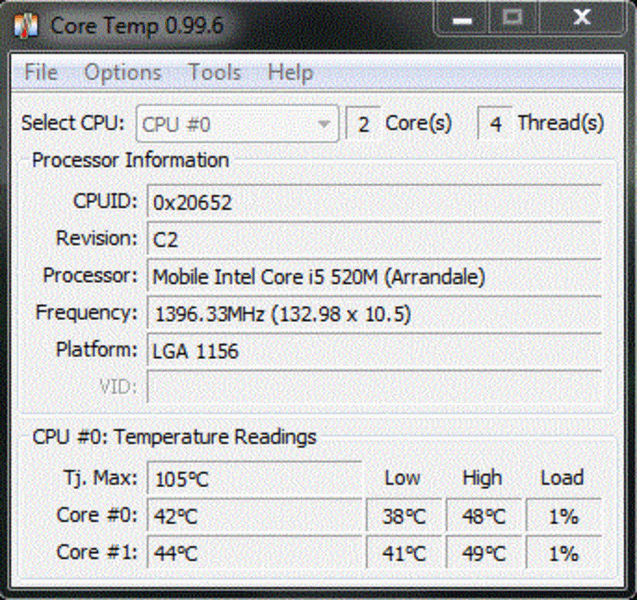Click the core count box showing 2
This screenshot has width=637, height=600.
(363, 123)
